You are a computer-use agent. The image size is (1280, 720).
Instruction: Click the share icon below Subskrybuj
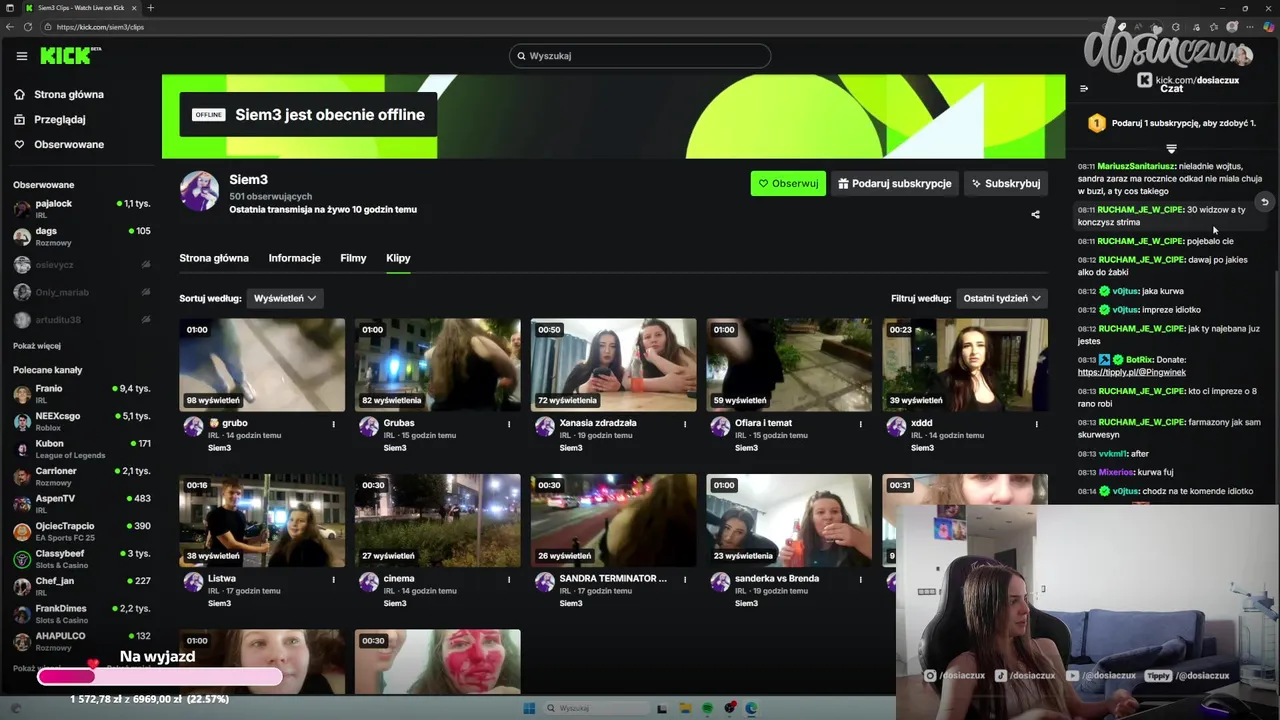pos(1035,214)
